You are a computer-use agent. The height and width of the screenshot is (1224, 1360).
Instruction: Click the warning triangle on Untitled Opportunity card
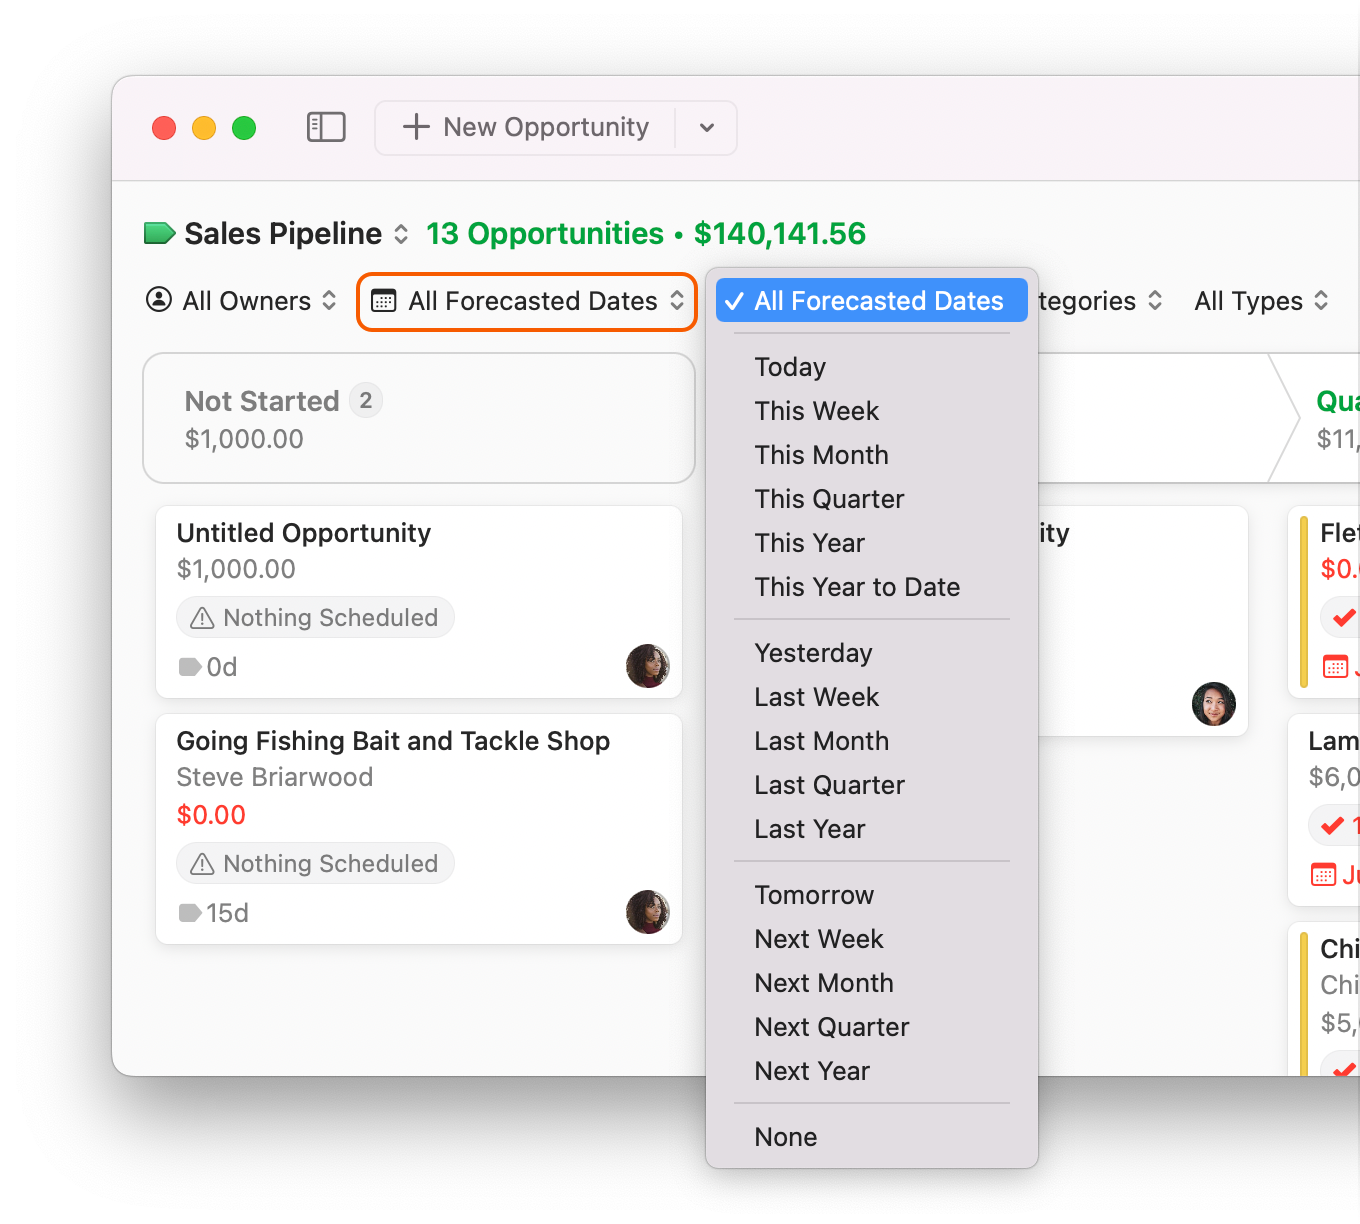coord(201,617)
